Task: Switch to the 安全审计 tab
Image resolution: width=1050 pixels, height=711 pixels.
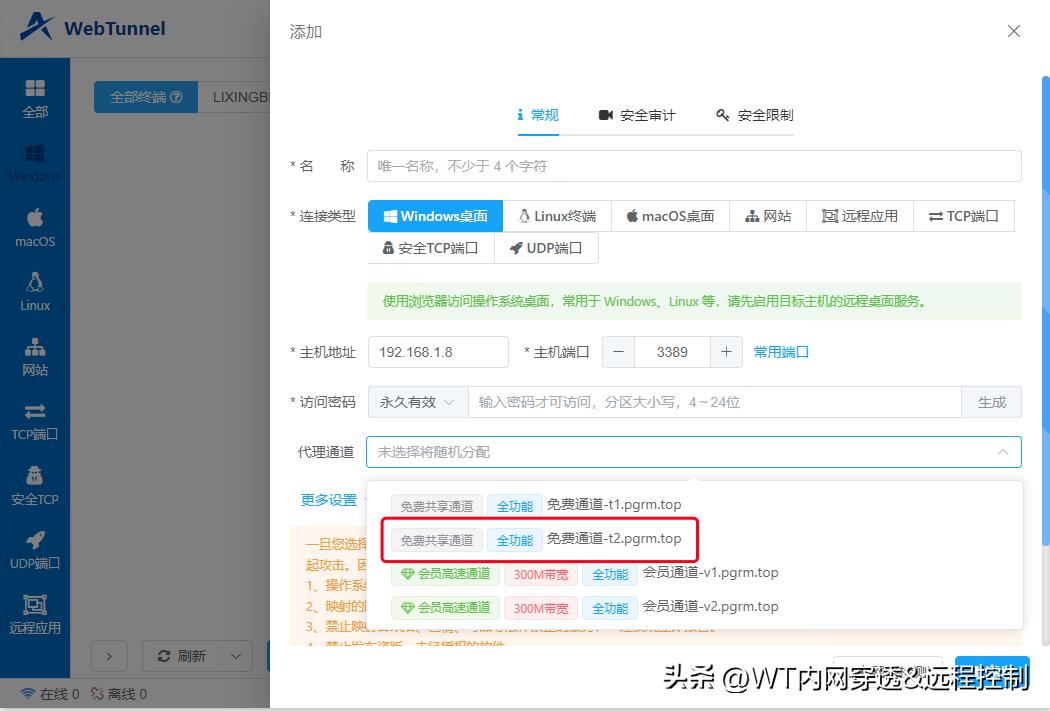Action: click(637, 115)
